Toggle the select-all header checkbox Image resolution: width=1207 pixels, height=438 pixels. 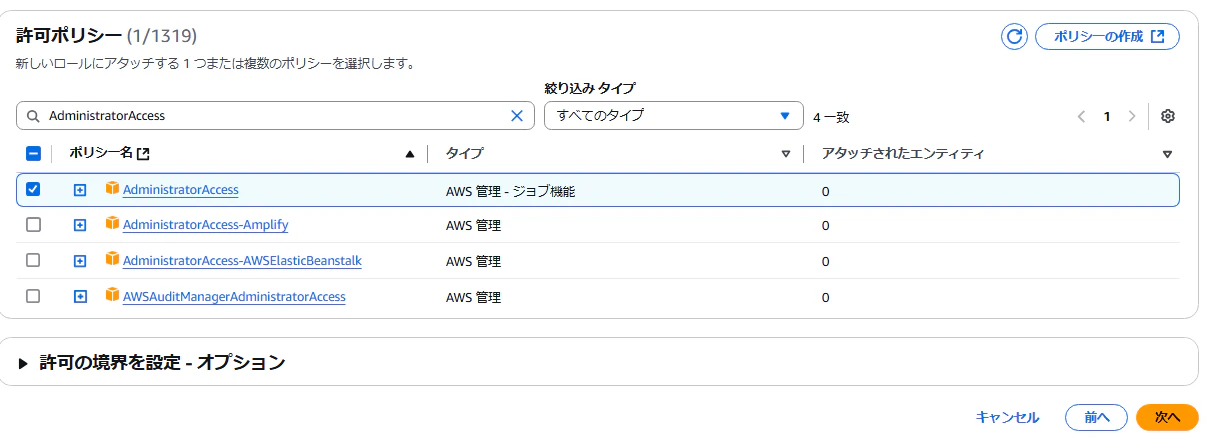tap(33, 154)
